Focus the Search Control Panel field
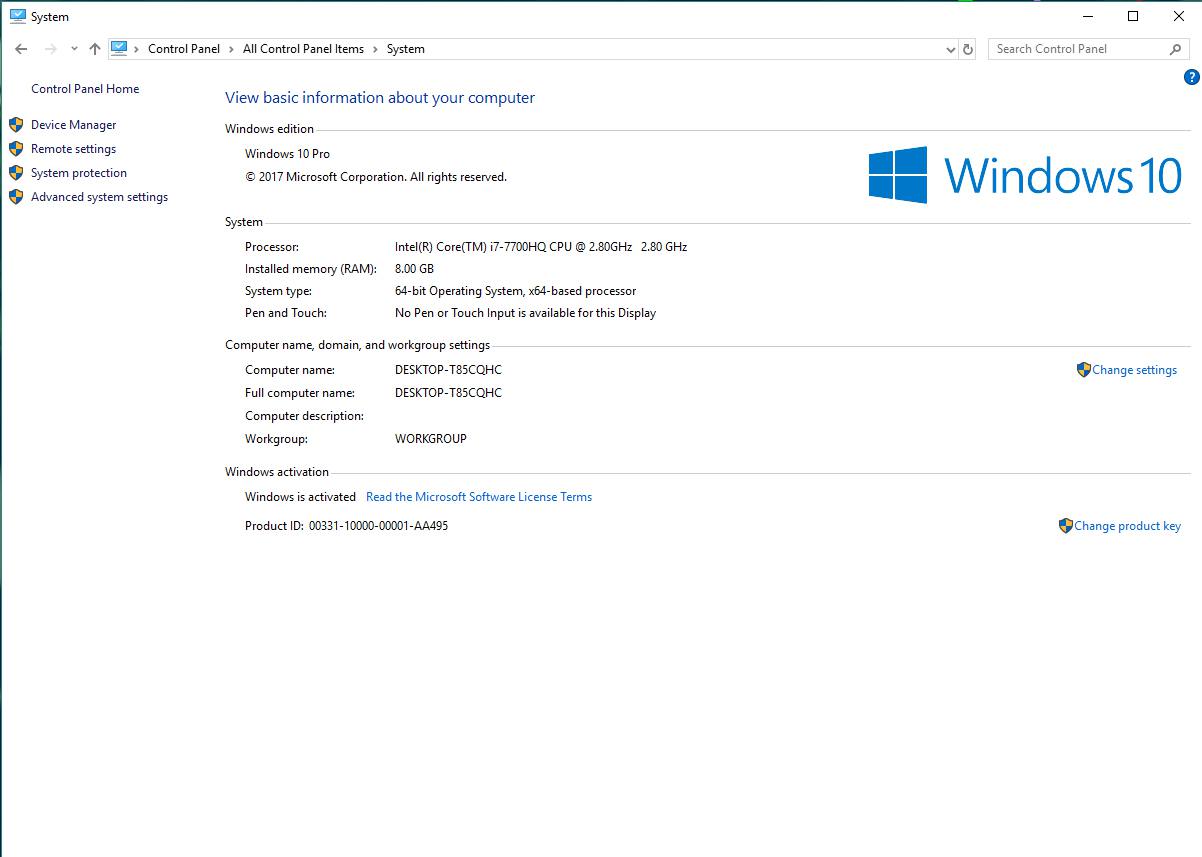Viewport: 1202px width, 857px height. [x=1088, y=49]
